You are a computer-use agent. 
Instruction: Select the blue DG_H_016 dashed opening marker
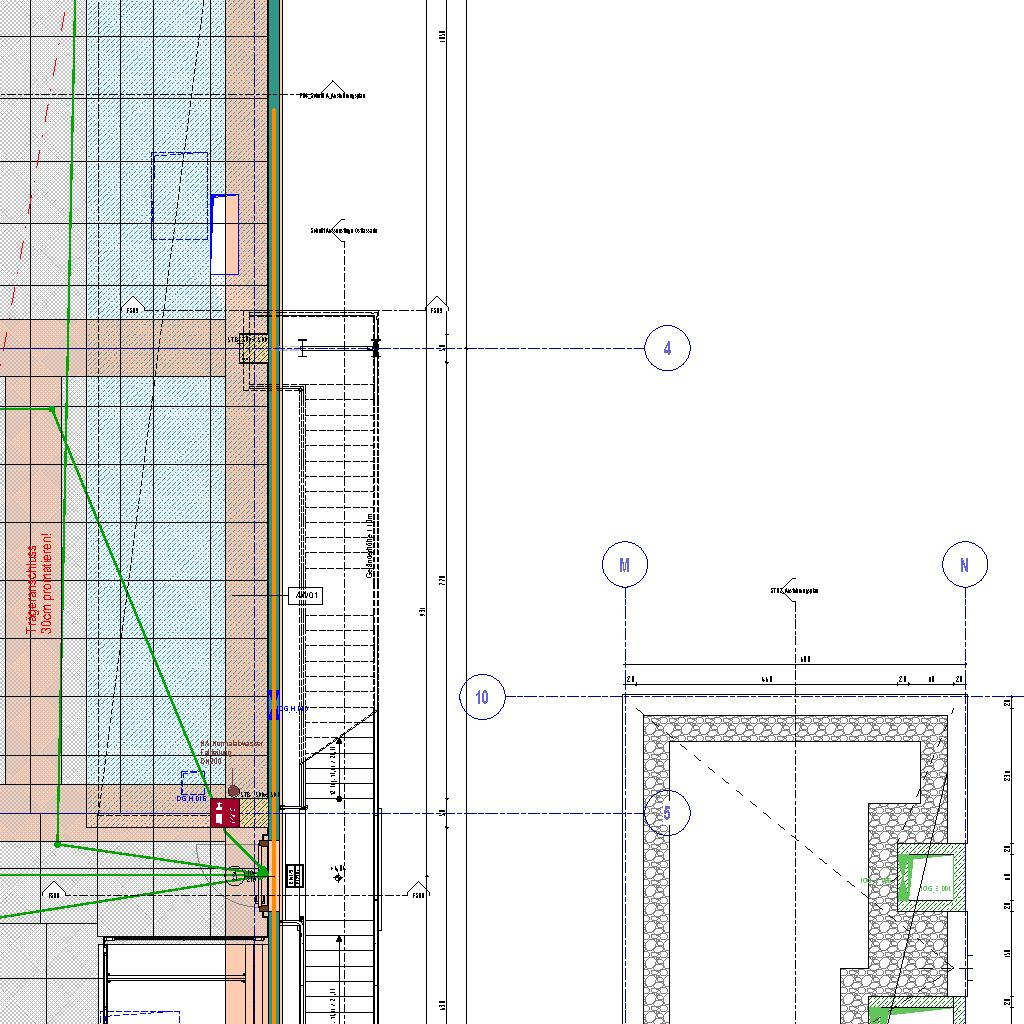coord(191,785)
